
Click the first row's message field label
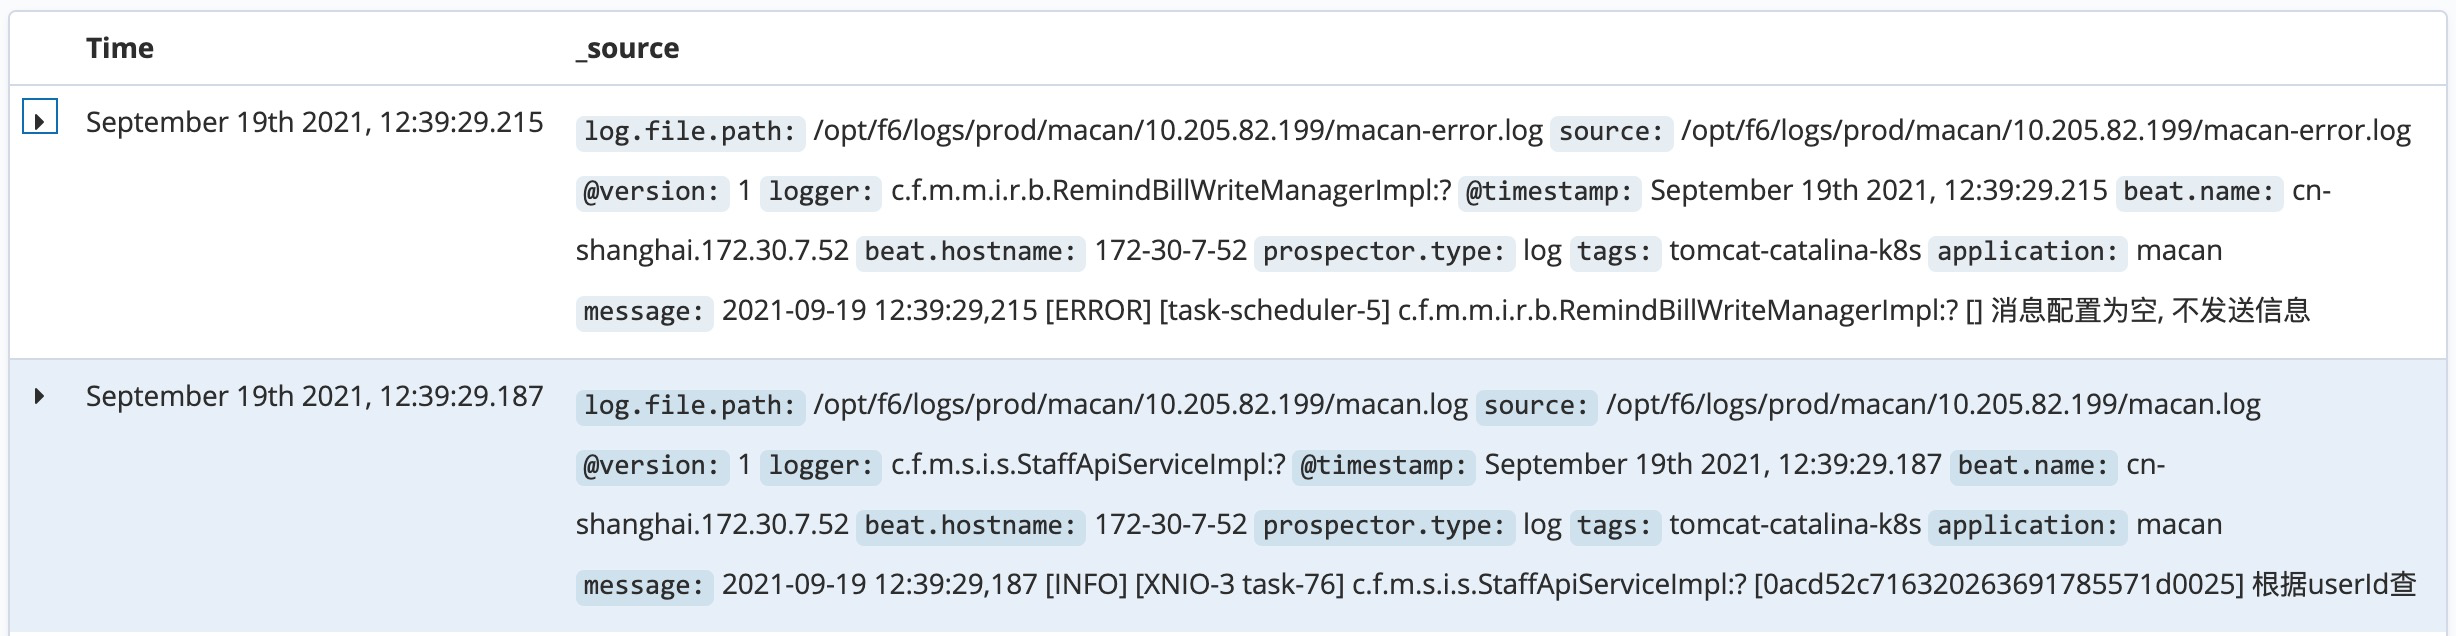pos(644,311)
